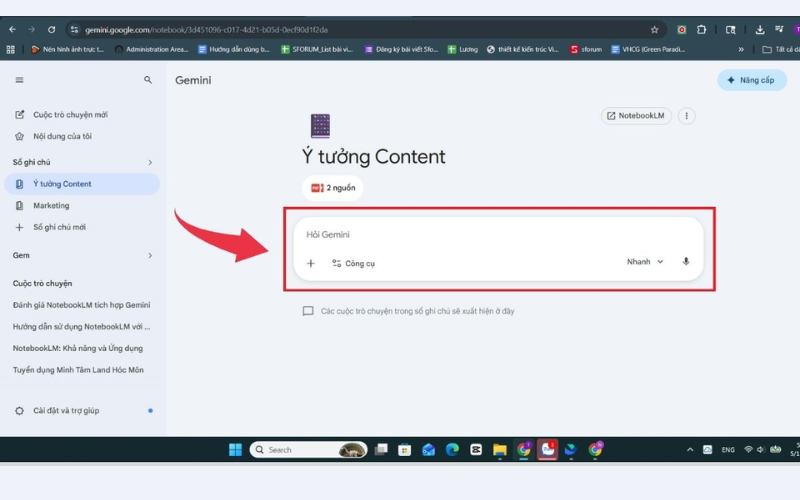Go forward in the browser history
The width and height of the screenshot is (800, 500).
coord(32,30)
